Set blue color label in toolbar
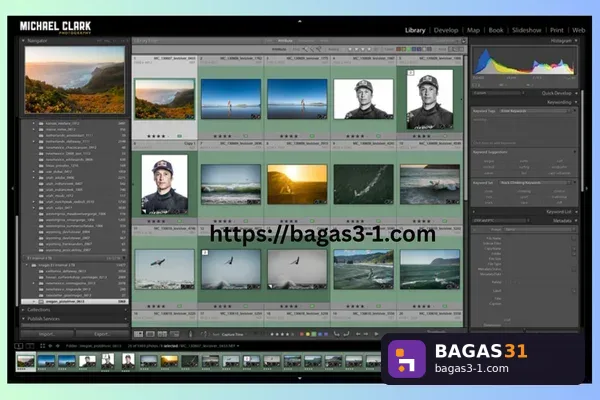The width and height of the screenshot is (600, 400). click(320, 334)
